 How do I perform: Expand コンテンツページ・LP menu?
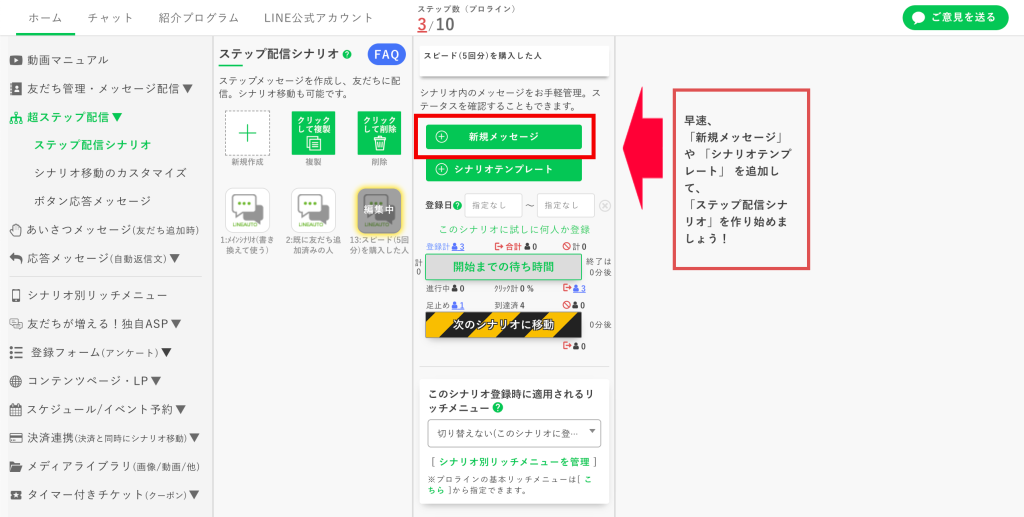pos(86,381)
